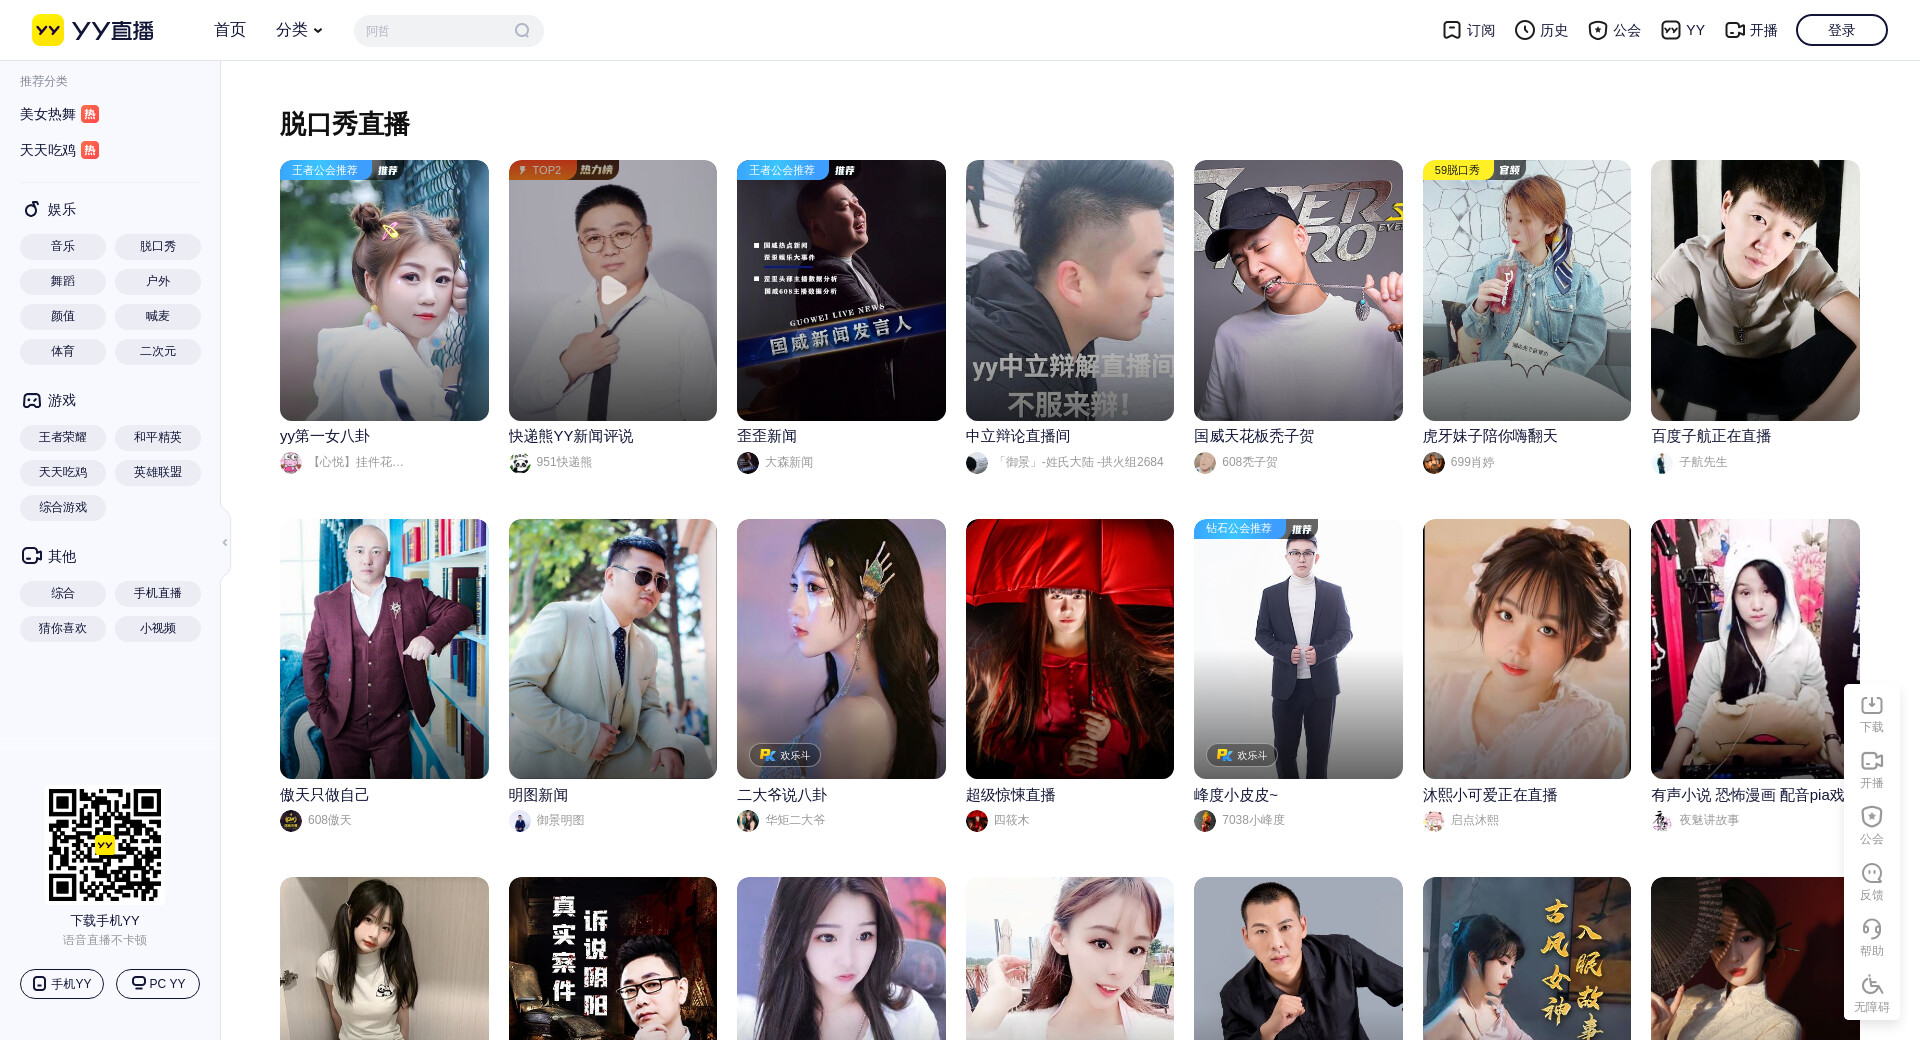Click the YY直播 logo
This screenshot has width=1920, height=1040.
coord(93,30)
